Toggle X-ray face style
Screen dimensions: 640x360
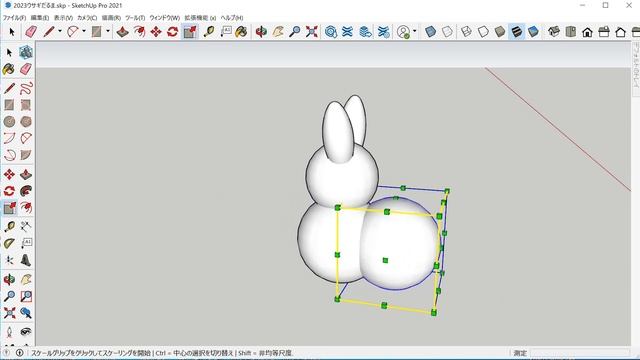(430, 32)
